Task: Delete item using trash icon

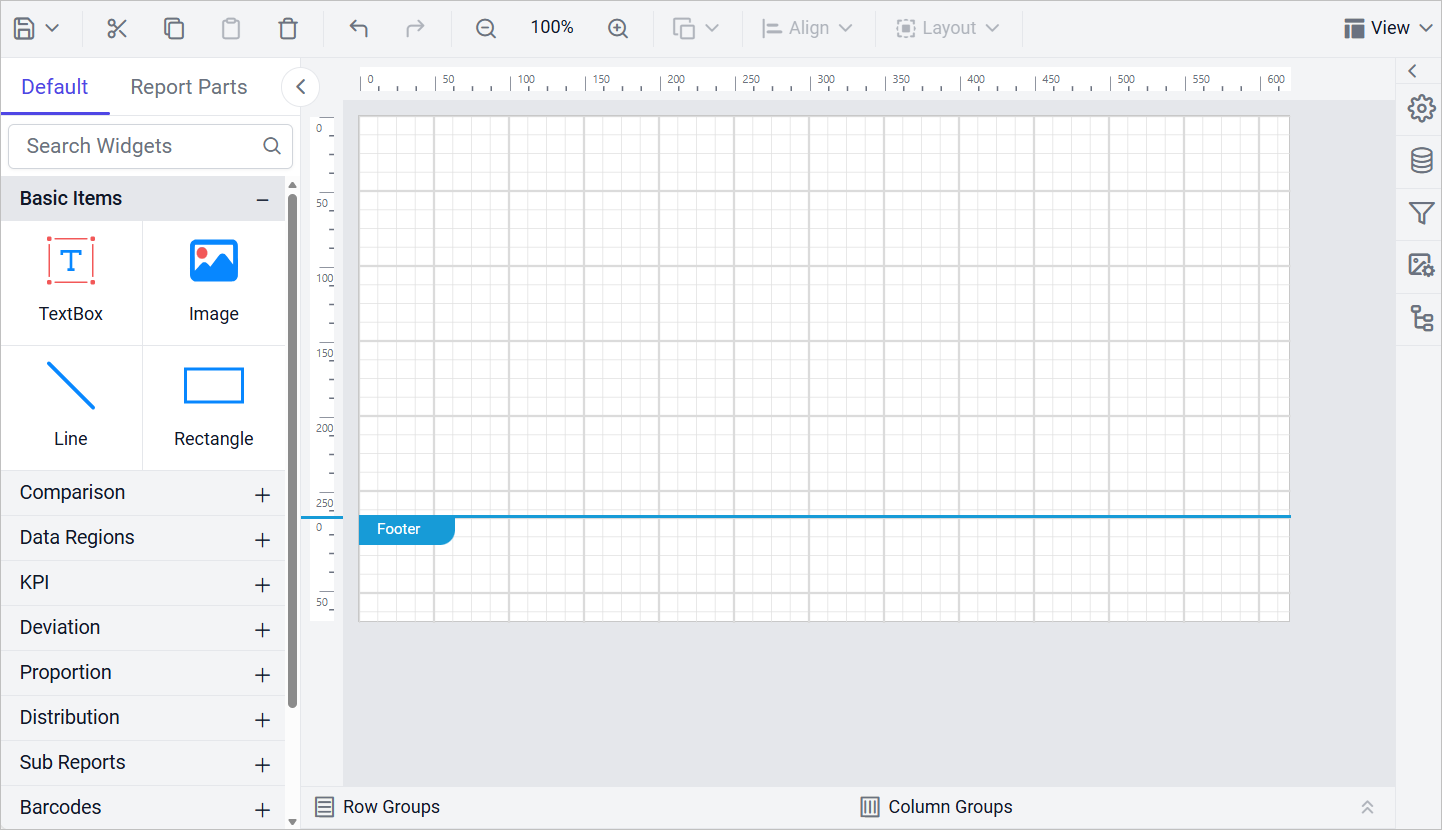Action: point(288,27)
